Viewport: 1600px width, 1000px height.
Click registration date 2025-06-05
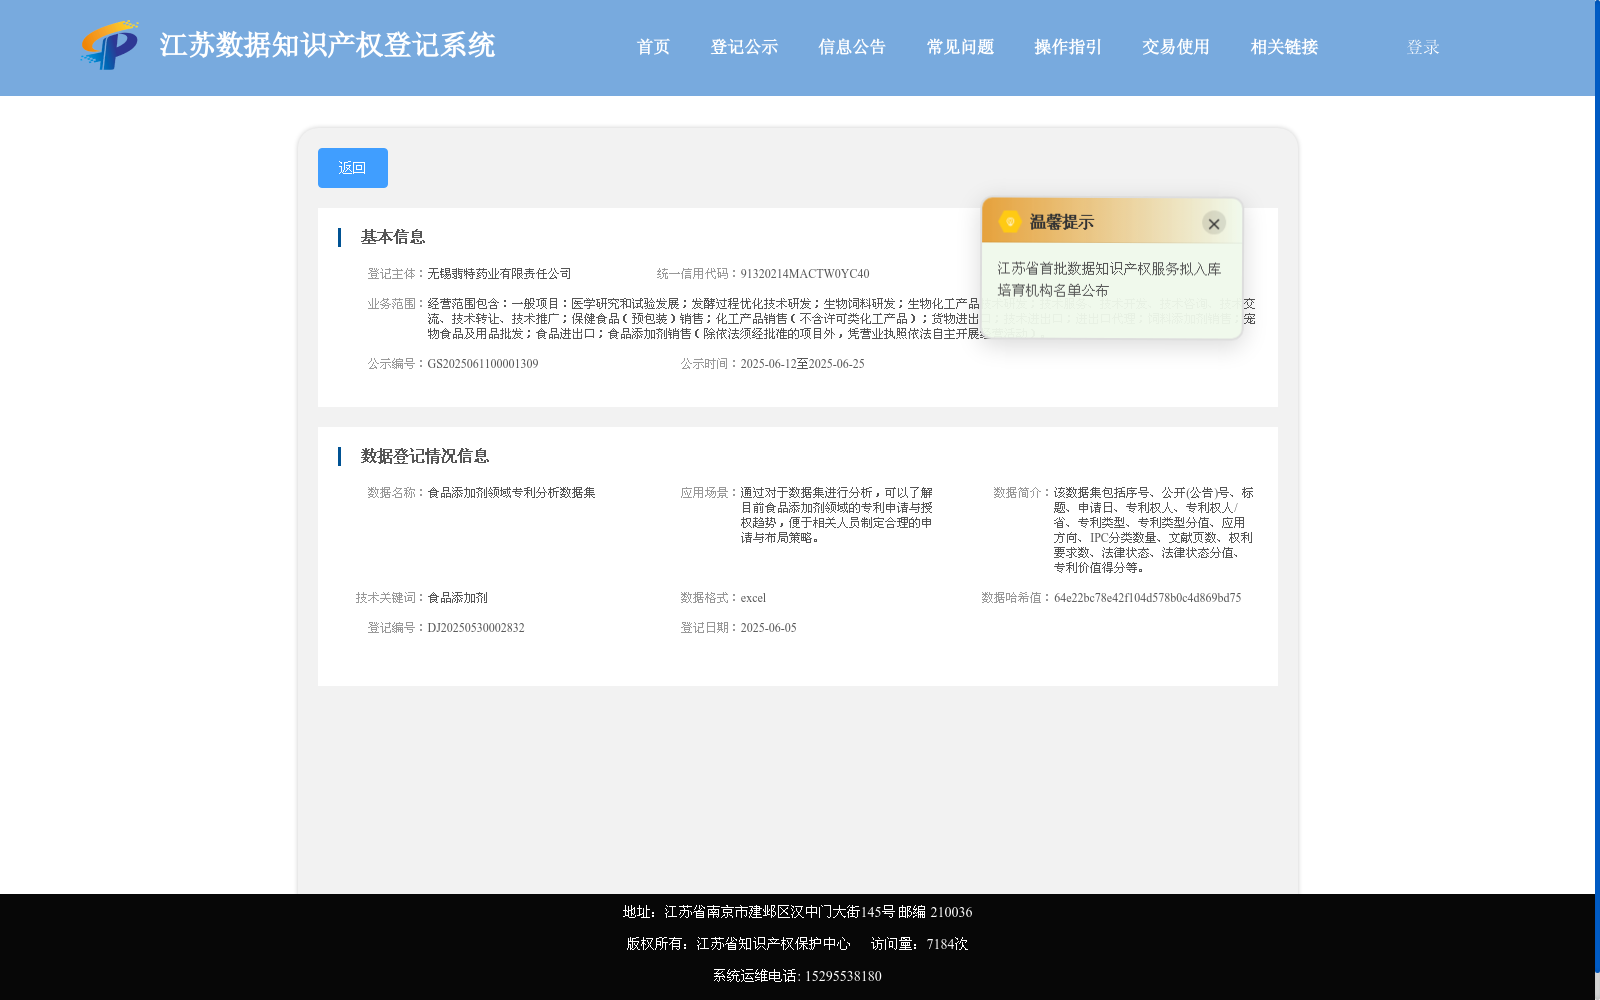[x=768, y=628]
